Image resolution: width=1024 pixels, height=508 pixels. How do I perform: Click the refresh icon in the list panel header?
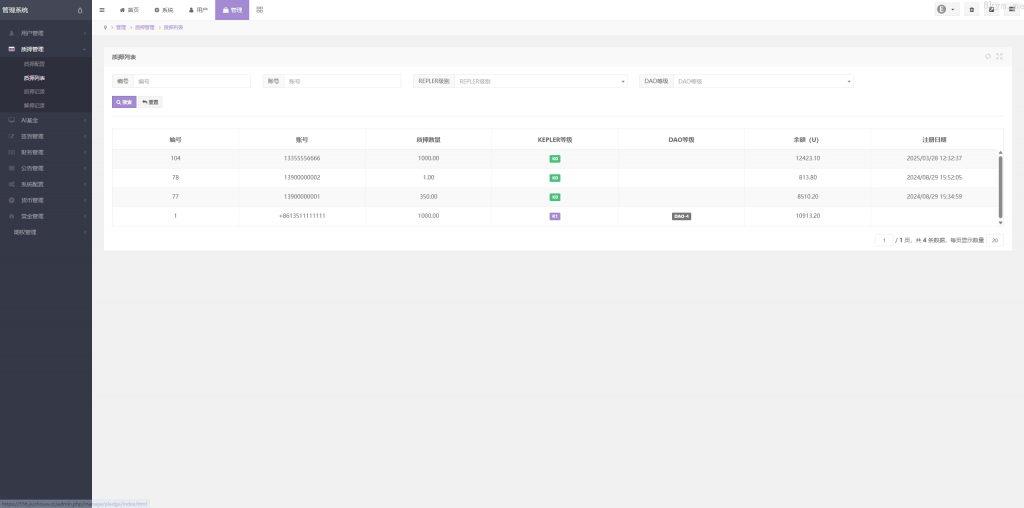pyautogui.click(x=988, y=57)
